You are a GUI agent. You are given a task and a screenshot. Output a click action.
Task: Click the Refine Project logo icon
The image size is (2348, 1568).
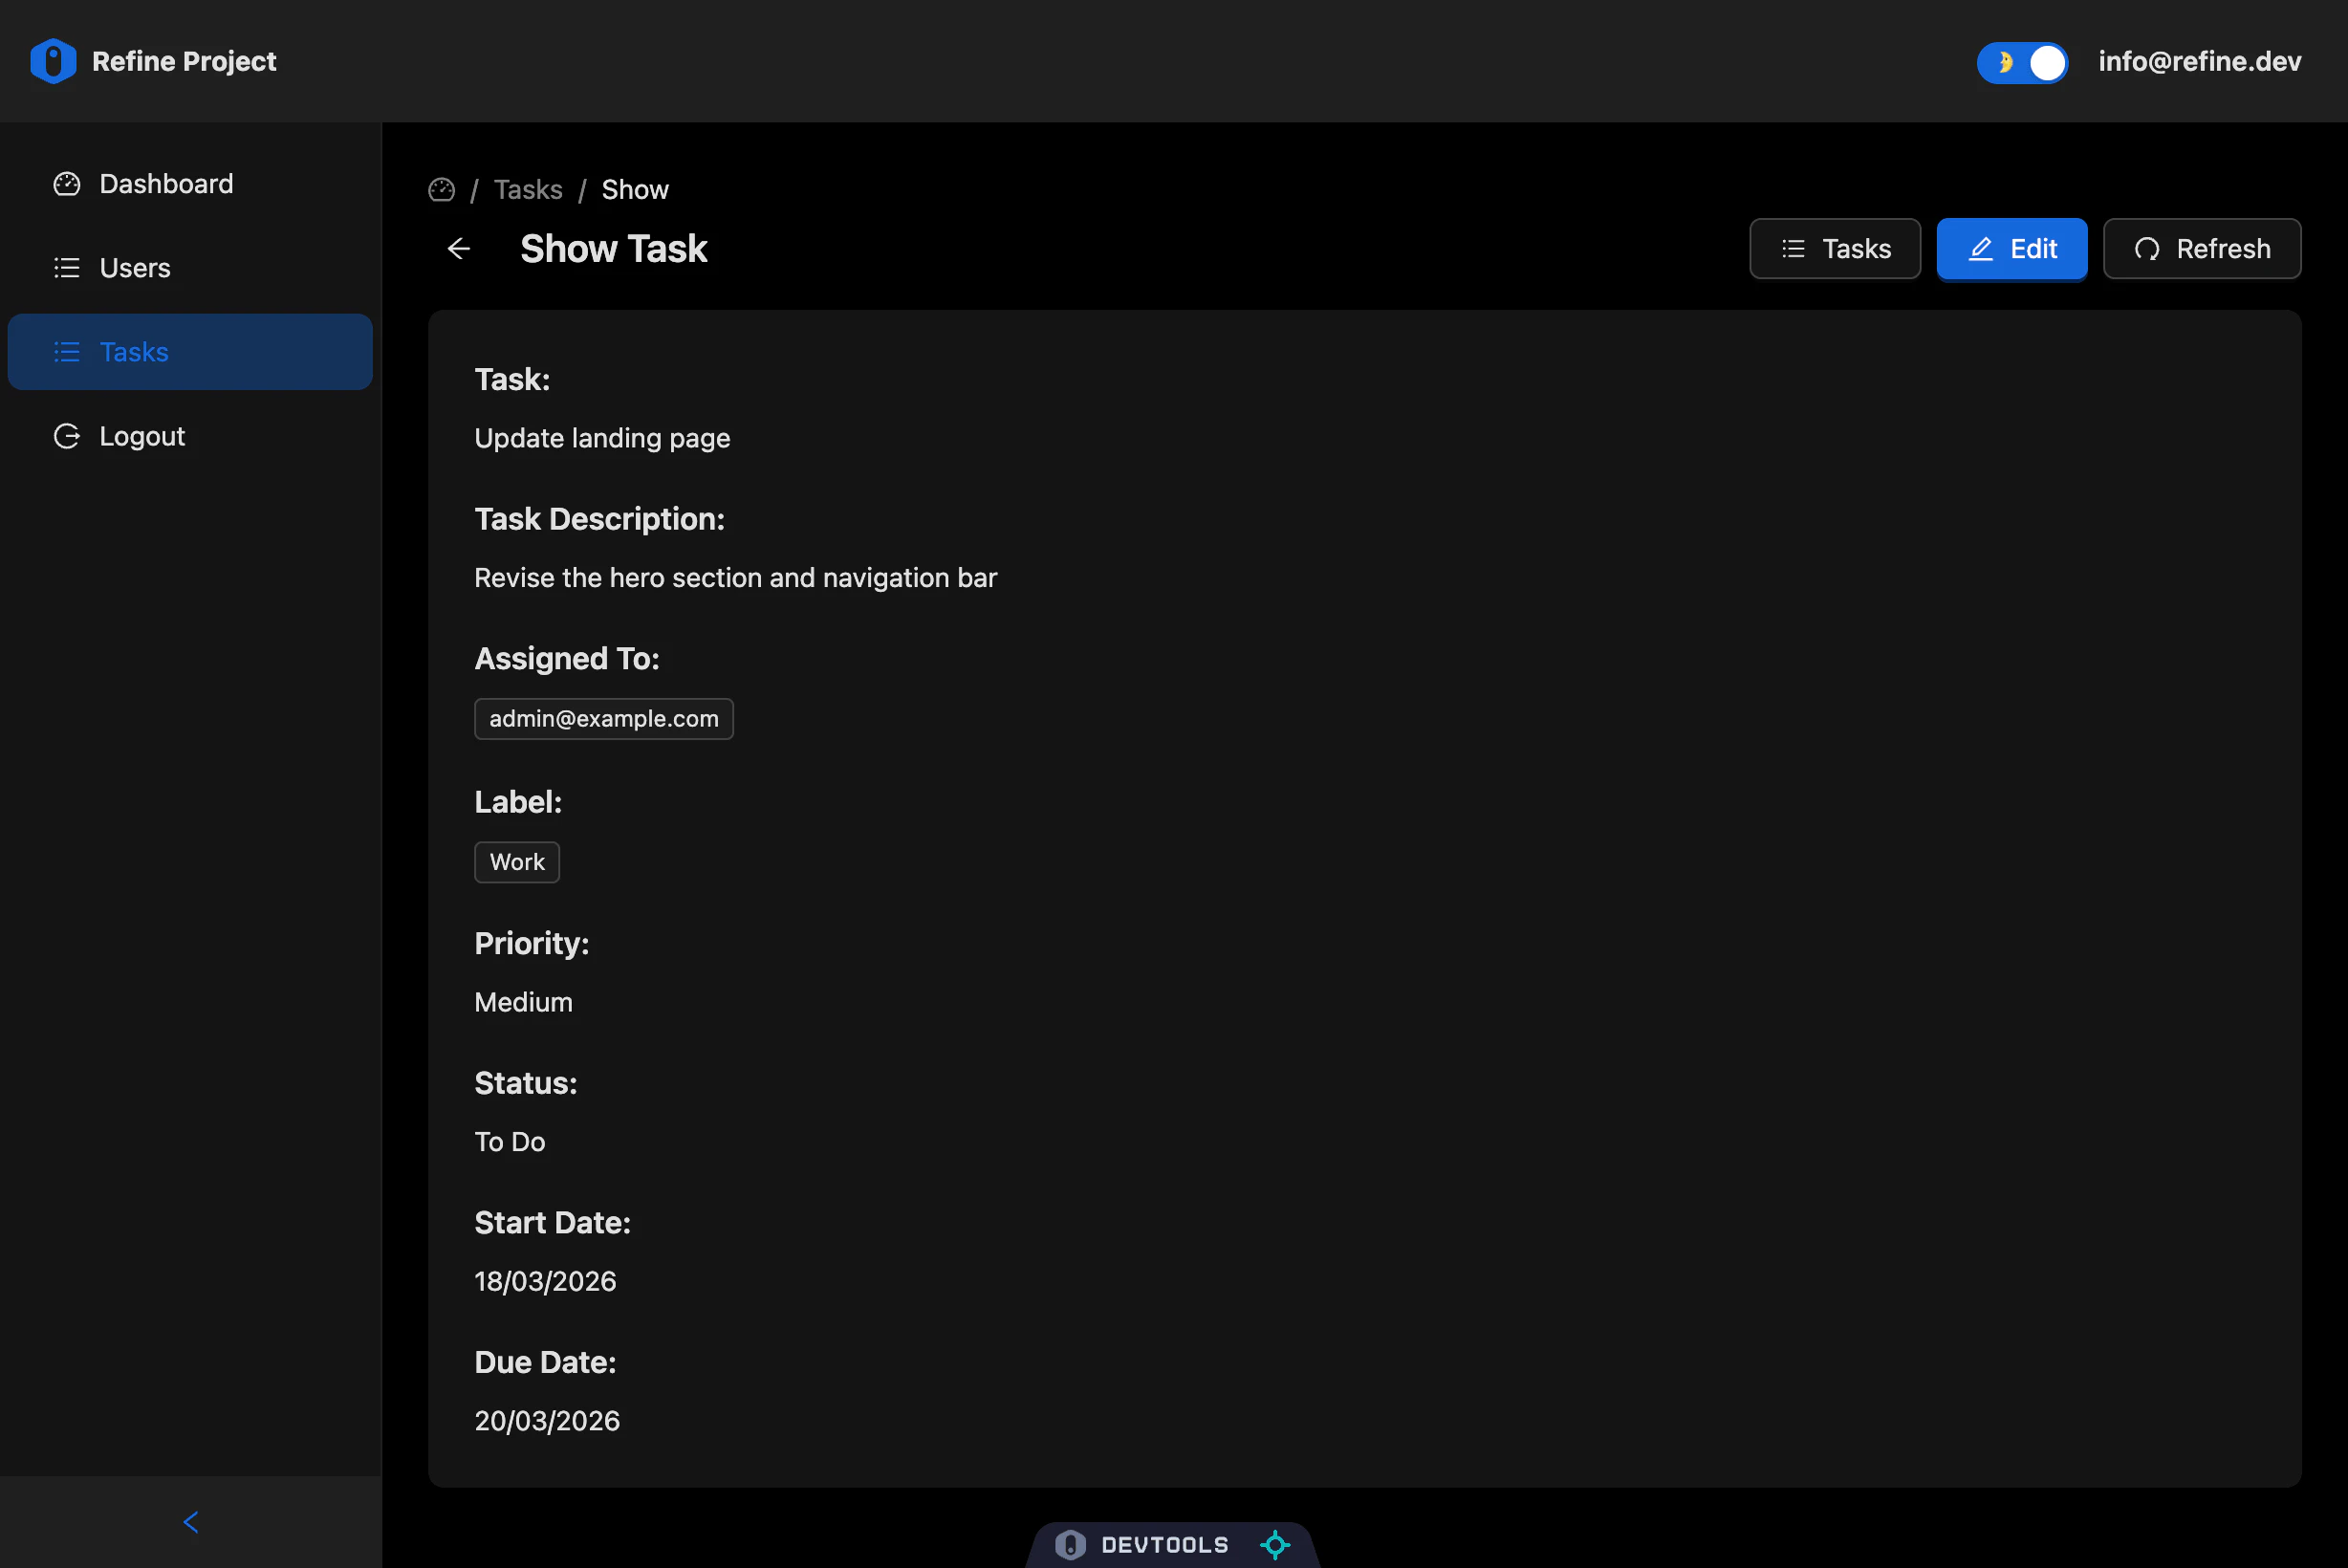[x=52, y=61]
